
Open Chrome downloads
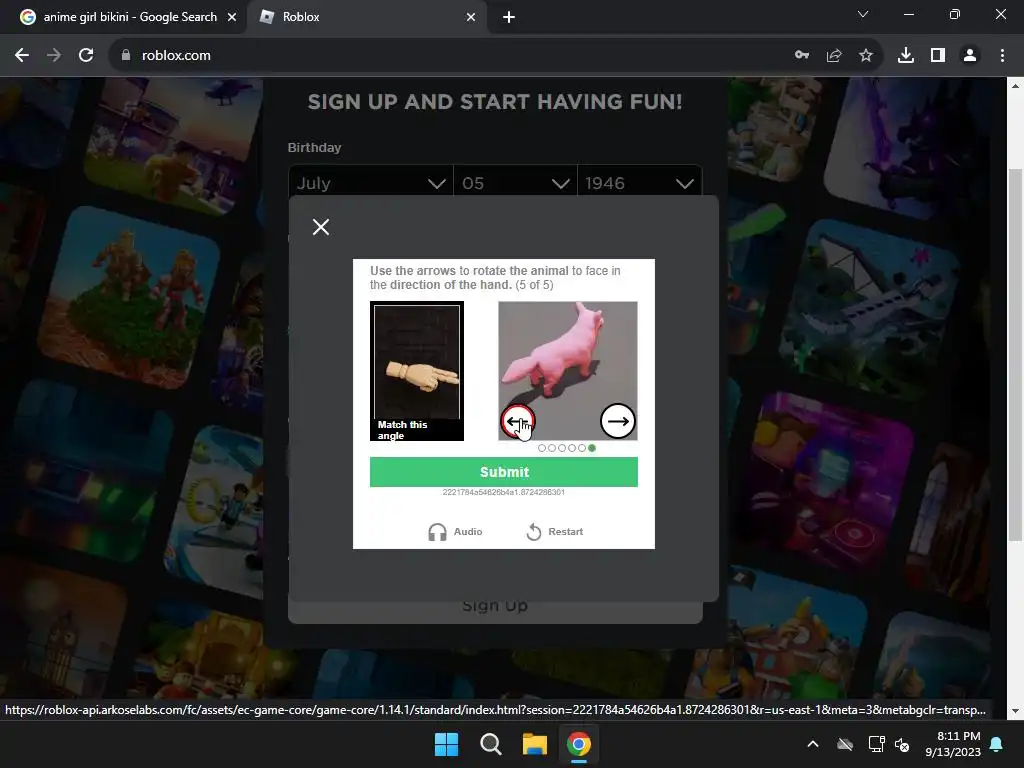point(906,56)
